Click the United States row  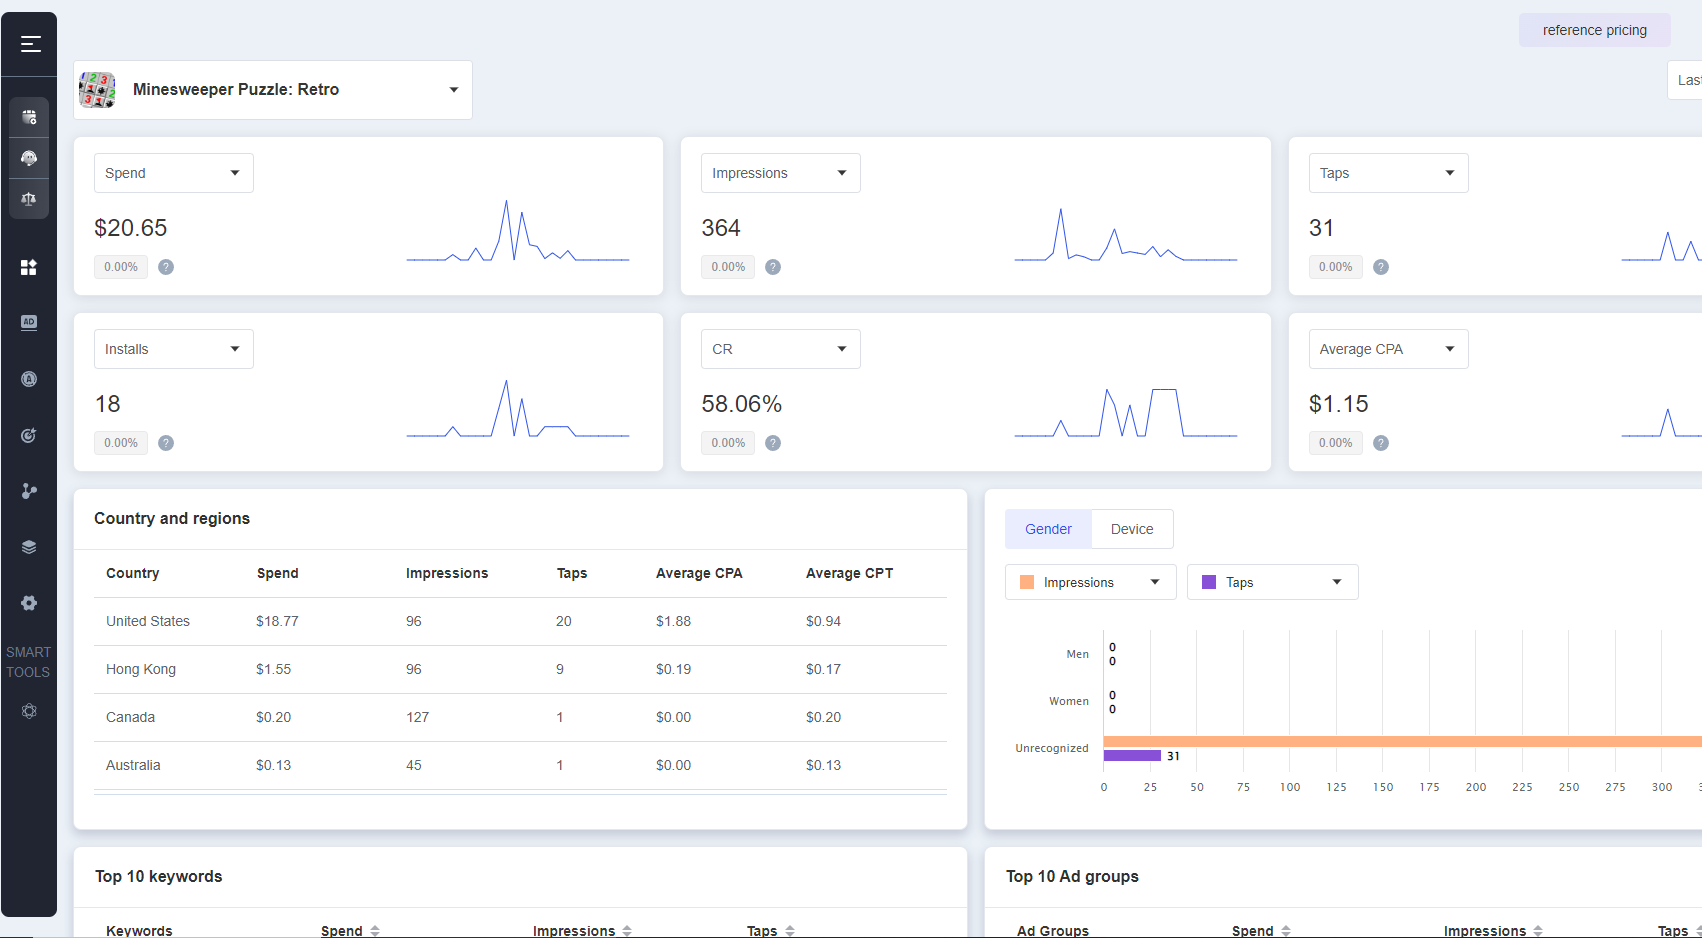coord(520,622)
